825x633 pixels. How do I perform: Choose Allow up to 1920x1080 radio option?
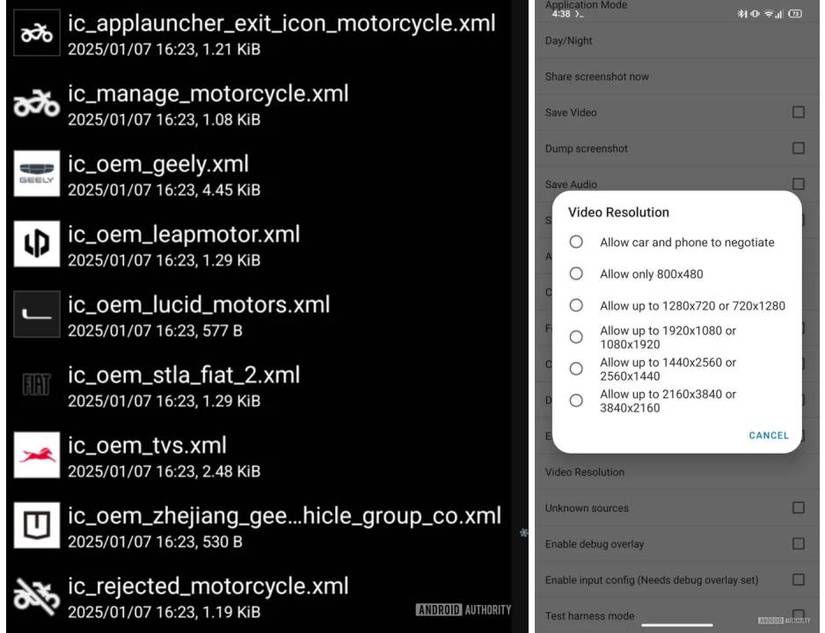click(576, 337)
